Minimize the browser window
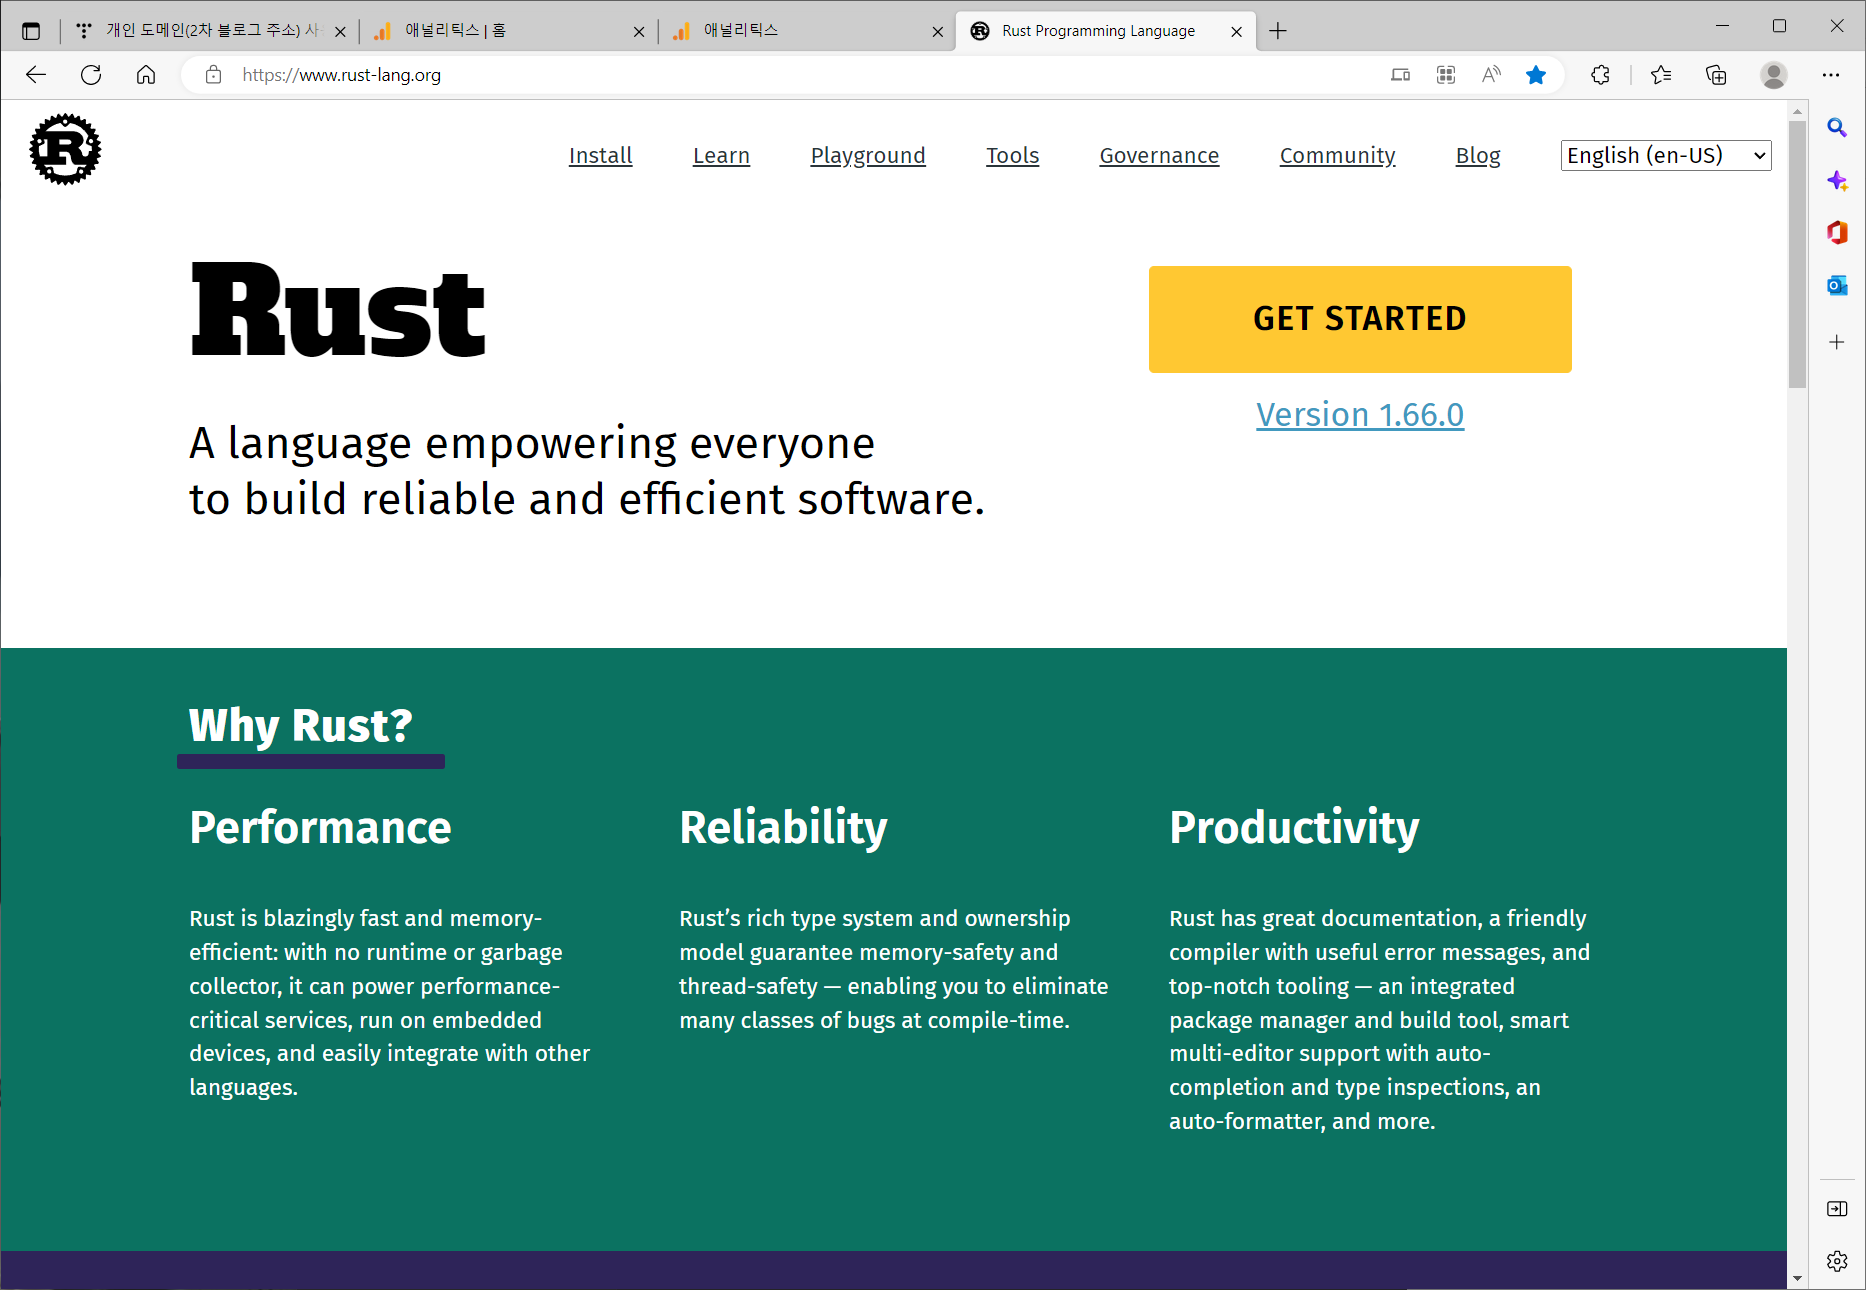This screenshot has height=1290, width=1866. [1722, 27]
